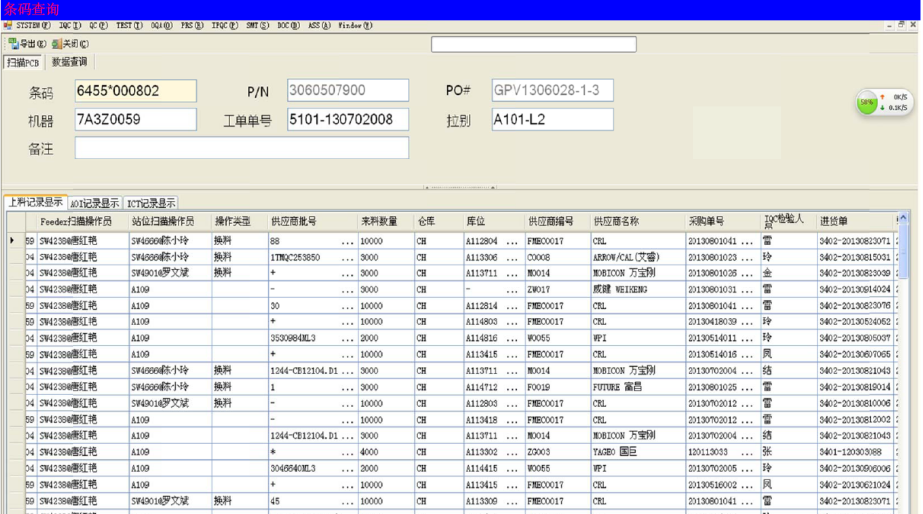The height and width of the screenshot is (514, 923).
Task: Select the supplier code cell C0008
Action: [557, 257]
